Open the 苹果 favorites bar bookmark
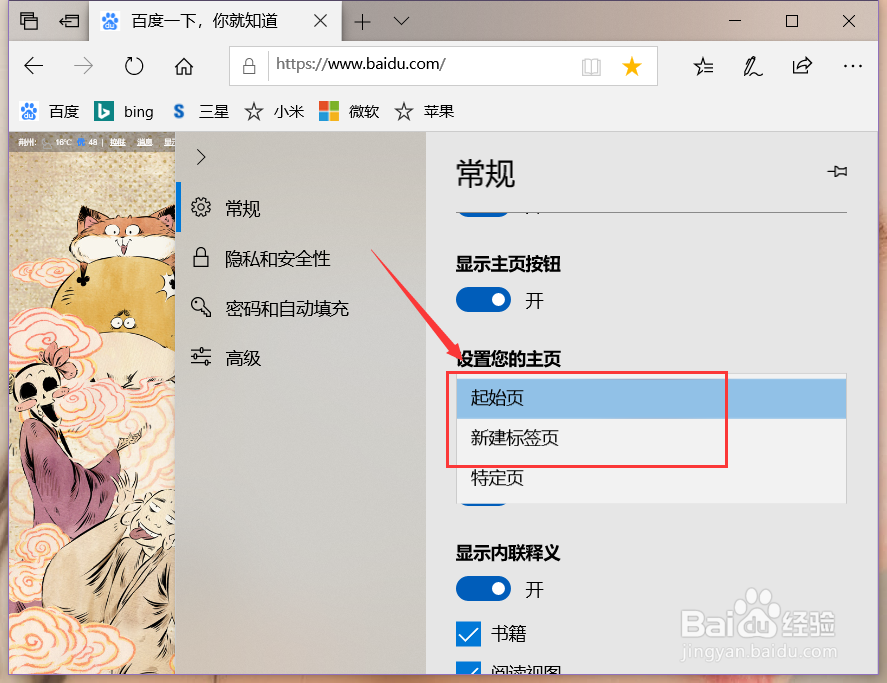Image resolution: width=887 pixels, height=683 pixels. coord(424,111)
